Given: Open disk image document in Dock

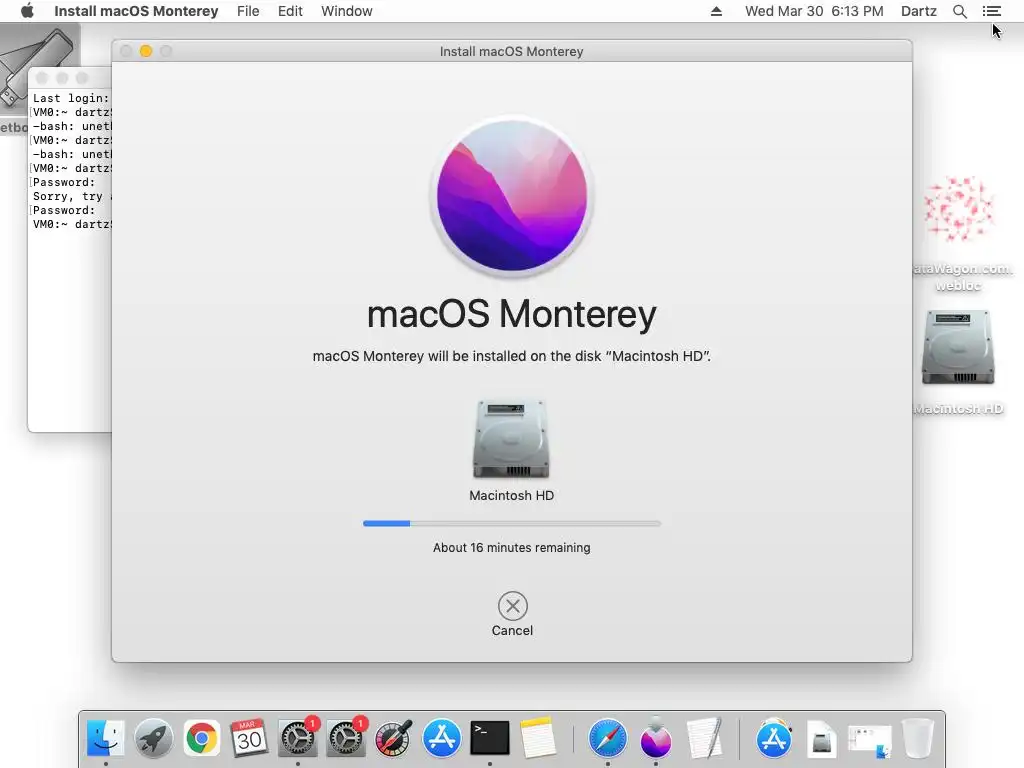Looking at the screenshot, I should pos(822,739).
